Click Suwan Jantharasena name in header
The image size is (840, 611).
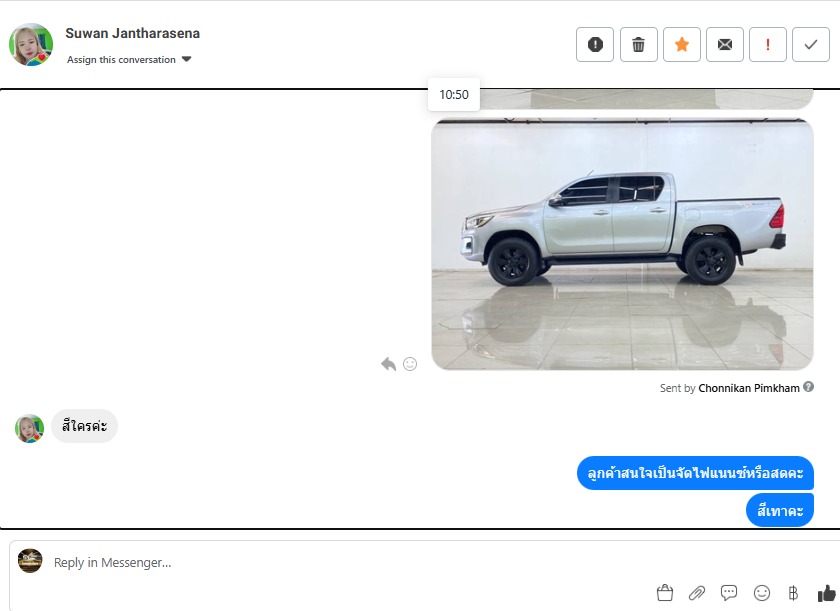(x=132, y=33)
